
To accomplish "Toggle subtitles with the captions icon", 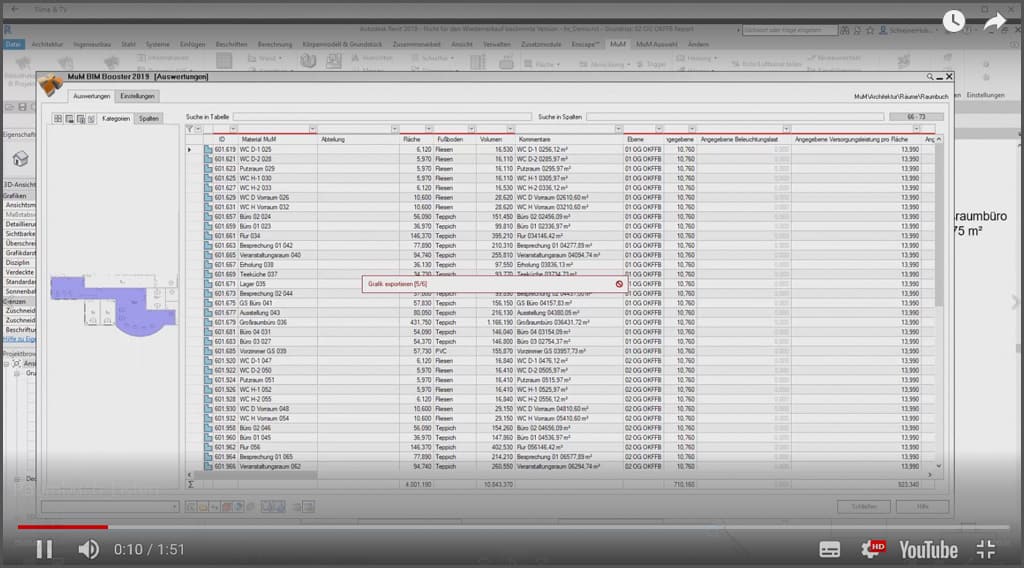I will pos(830,548).
